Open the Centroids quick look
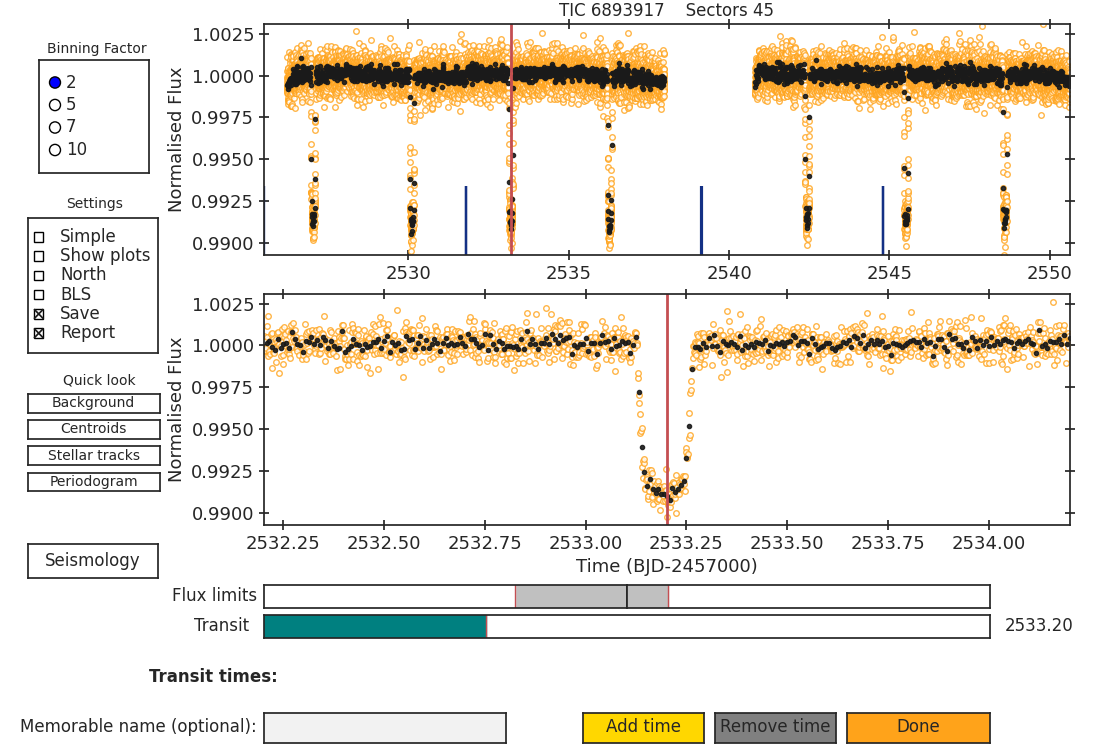This screenshot has width=1100, height=750. [x=93, y=429]
